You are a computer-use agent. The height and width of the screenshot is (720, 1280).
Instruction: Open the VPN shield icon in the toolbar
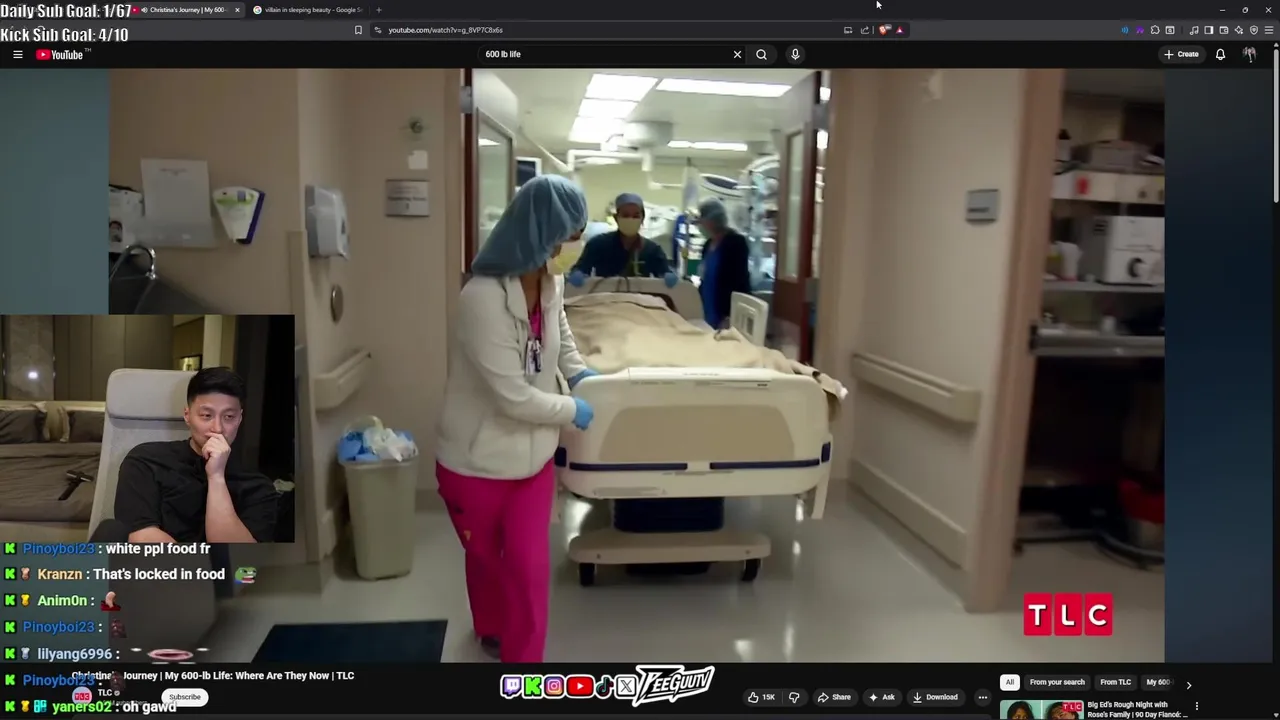tap(1254, 30)
